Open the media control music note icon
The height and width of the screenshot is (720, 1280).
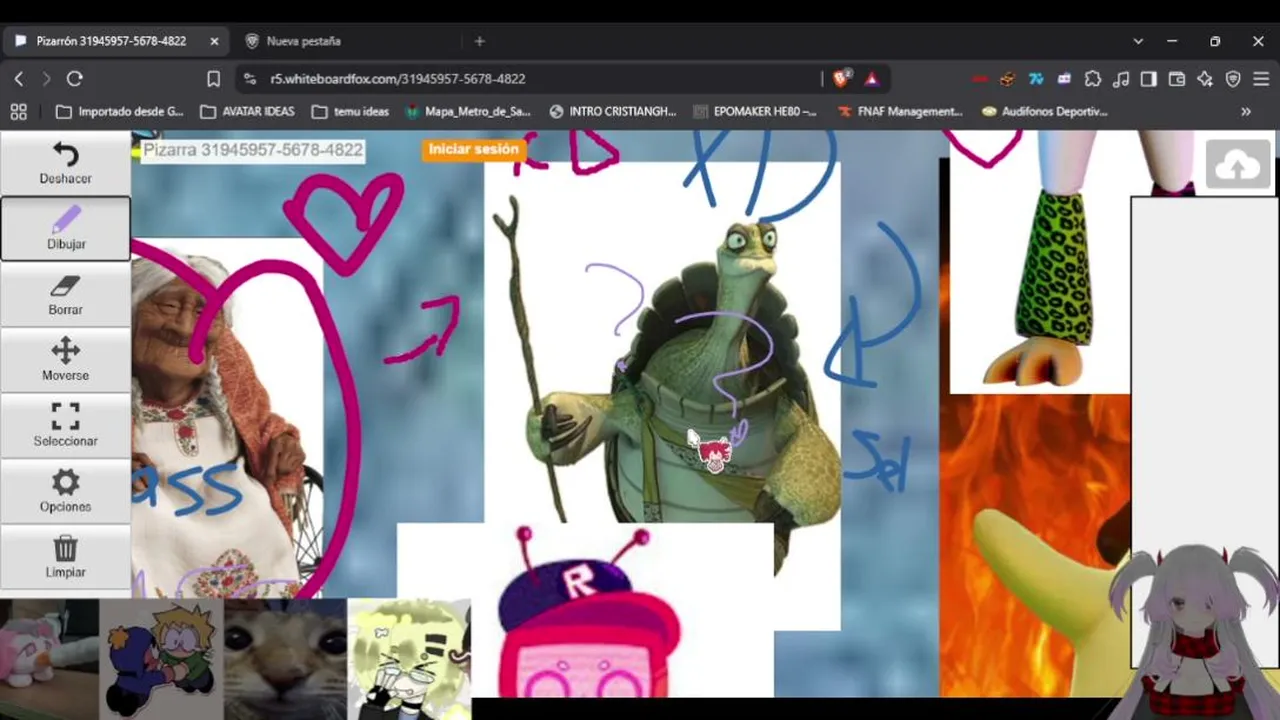pyautogui.click(x=1121, y=78)
